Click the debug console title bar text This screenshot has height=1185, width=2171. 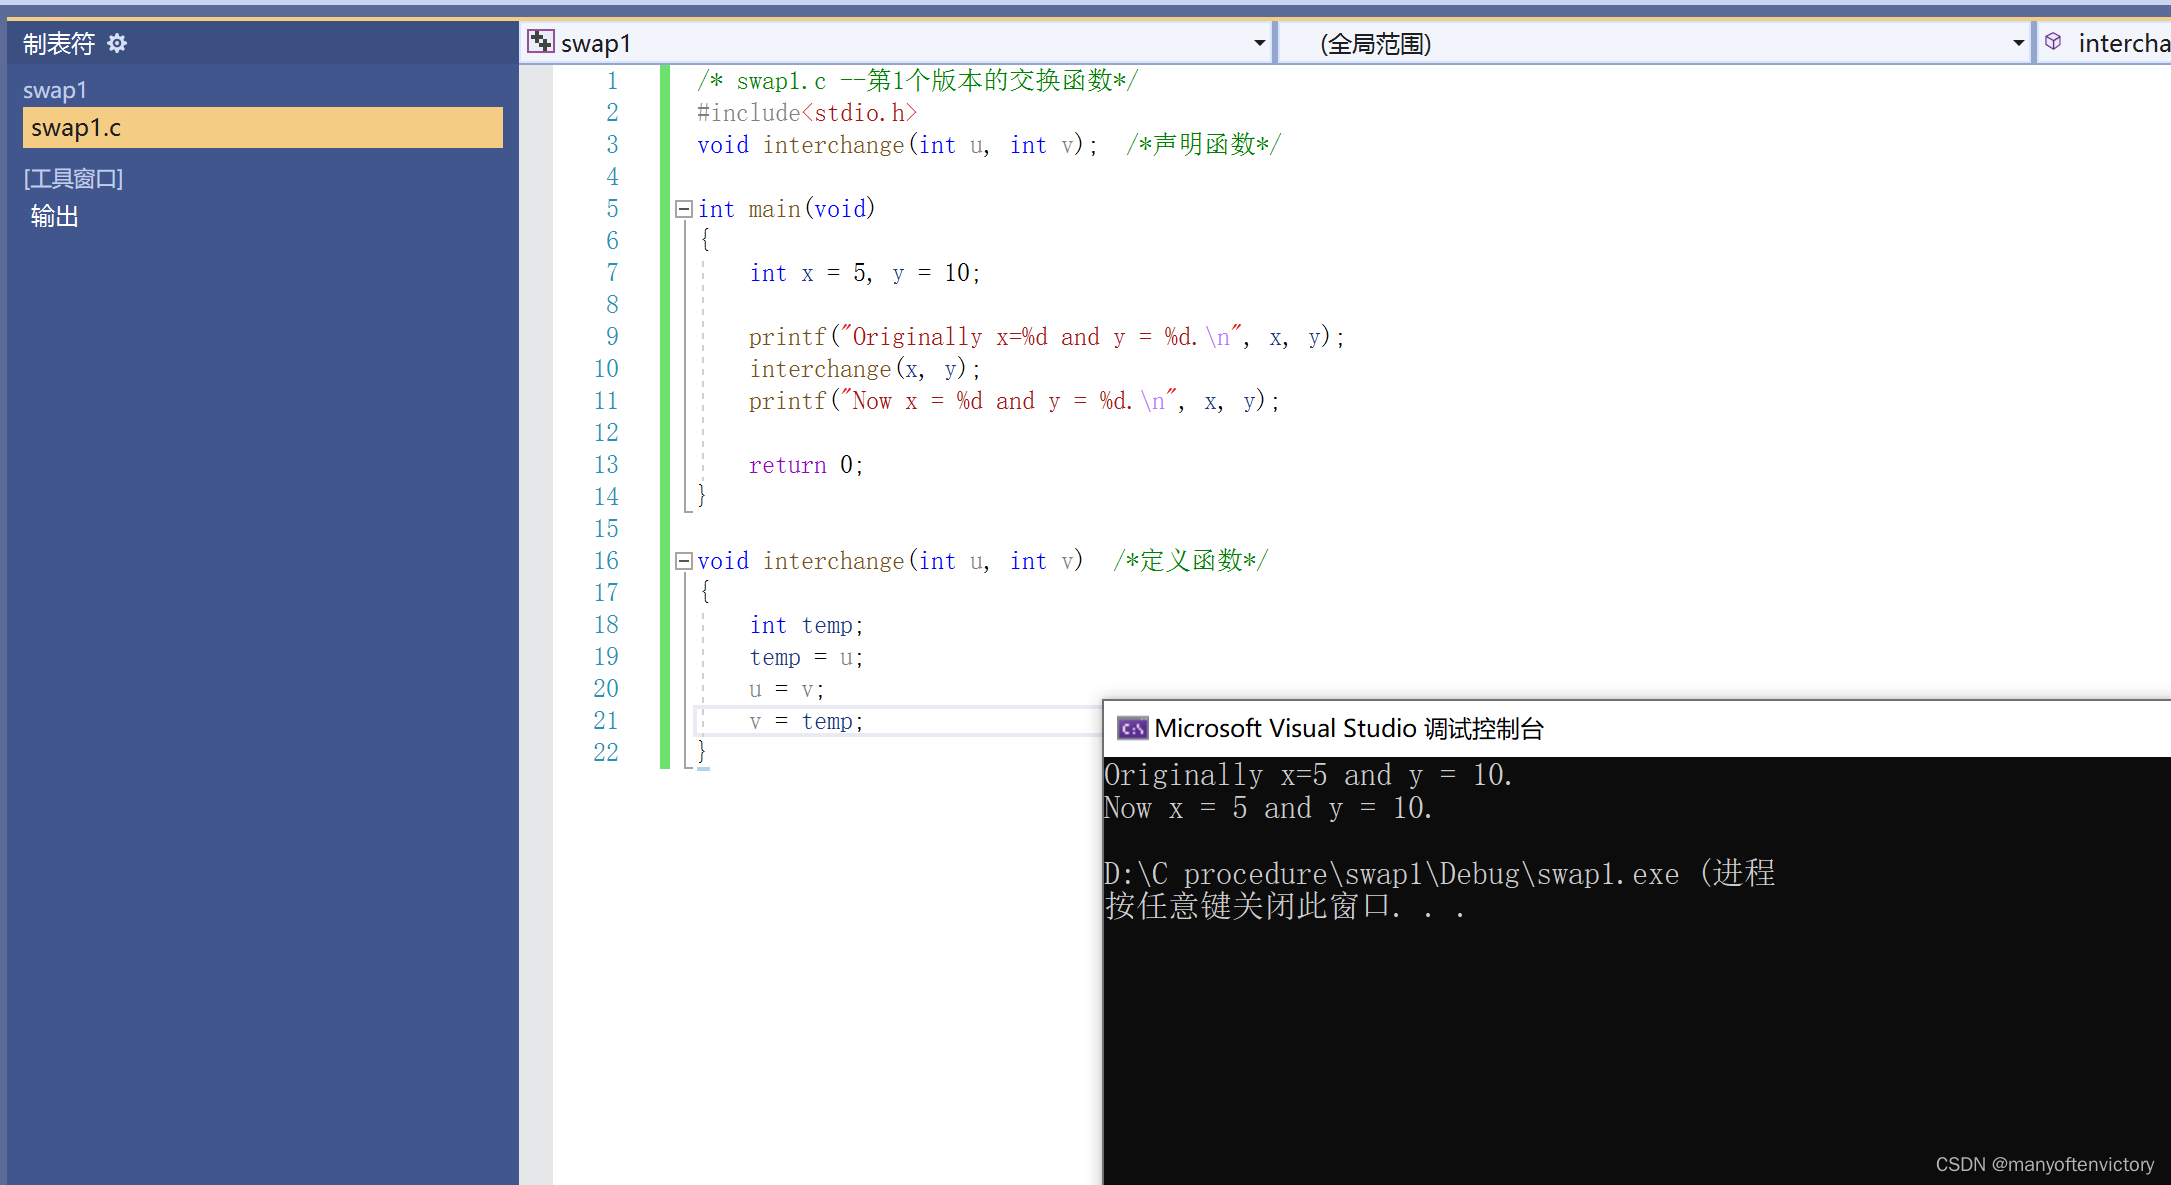[x=1349, y=728]
